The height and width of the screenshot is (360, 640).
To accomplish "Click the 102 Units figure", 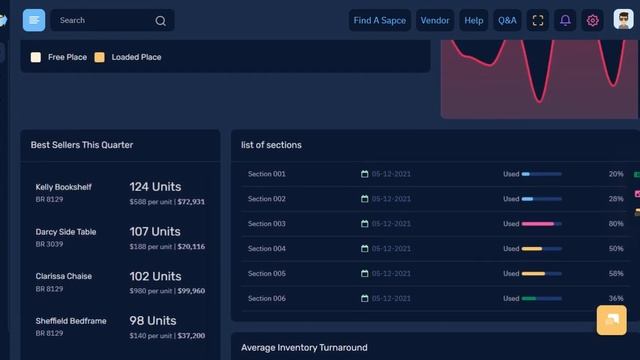I will (x=155, y=277).
